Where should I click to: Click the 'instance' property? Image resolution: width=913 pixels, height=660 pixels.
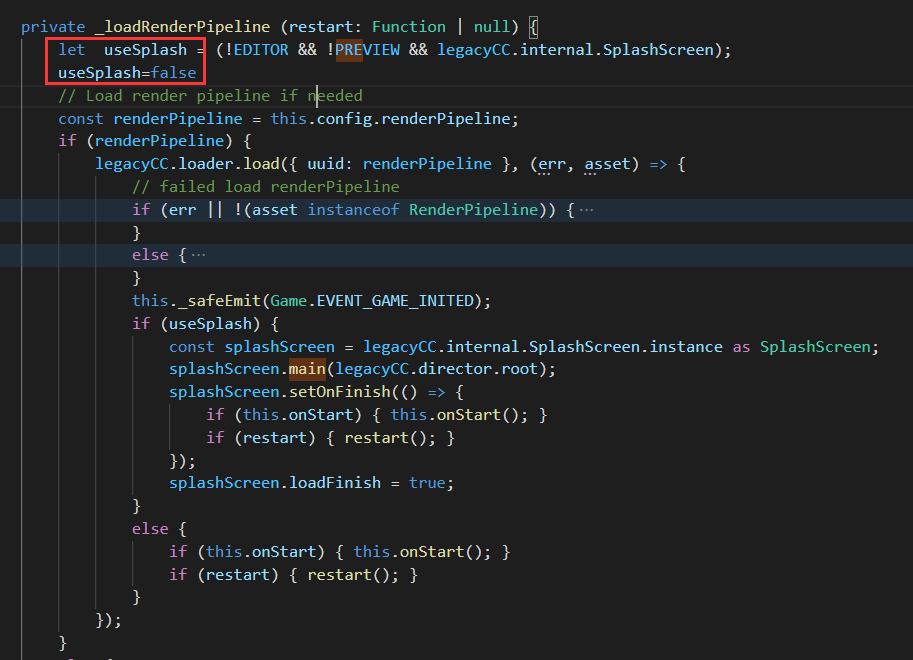686,347
